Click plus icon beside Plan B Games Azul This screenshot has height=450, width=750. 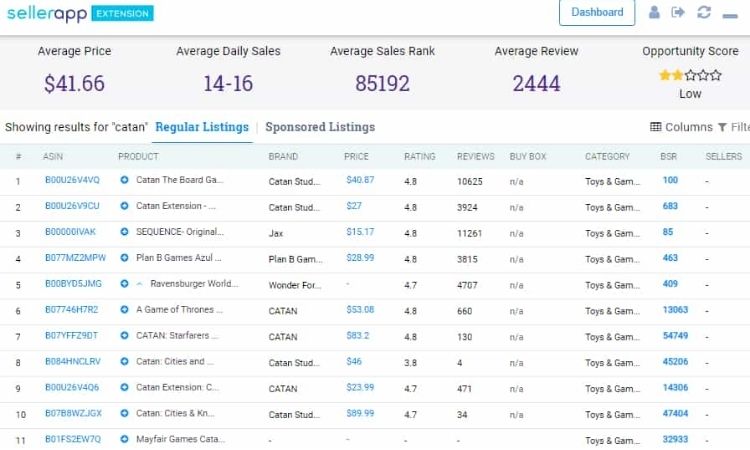point(124,258)
